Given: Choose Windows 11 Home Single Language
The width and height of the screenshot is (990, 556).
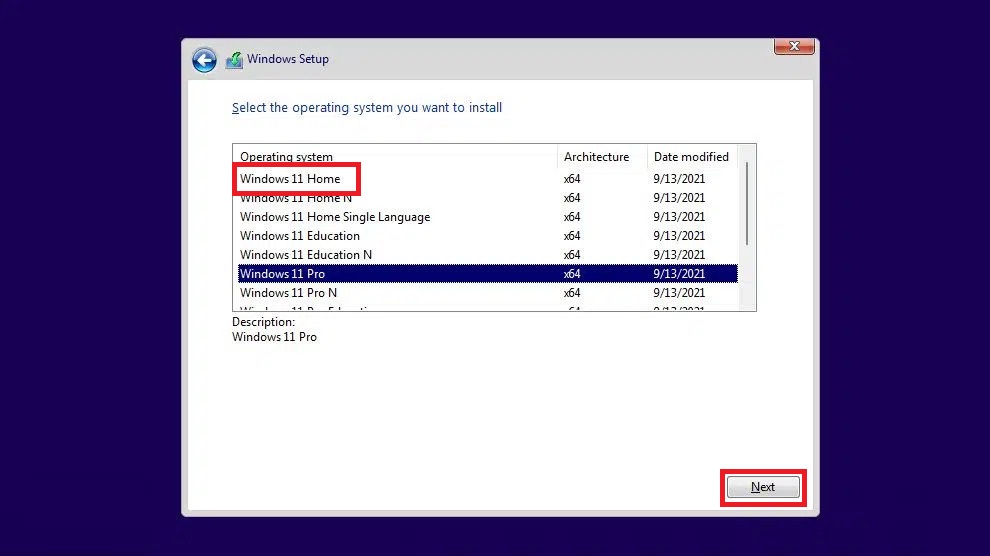Looking at the screenshot, I should point(487,216).
